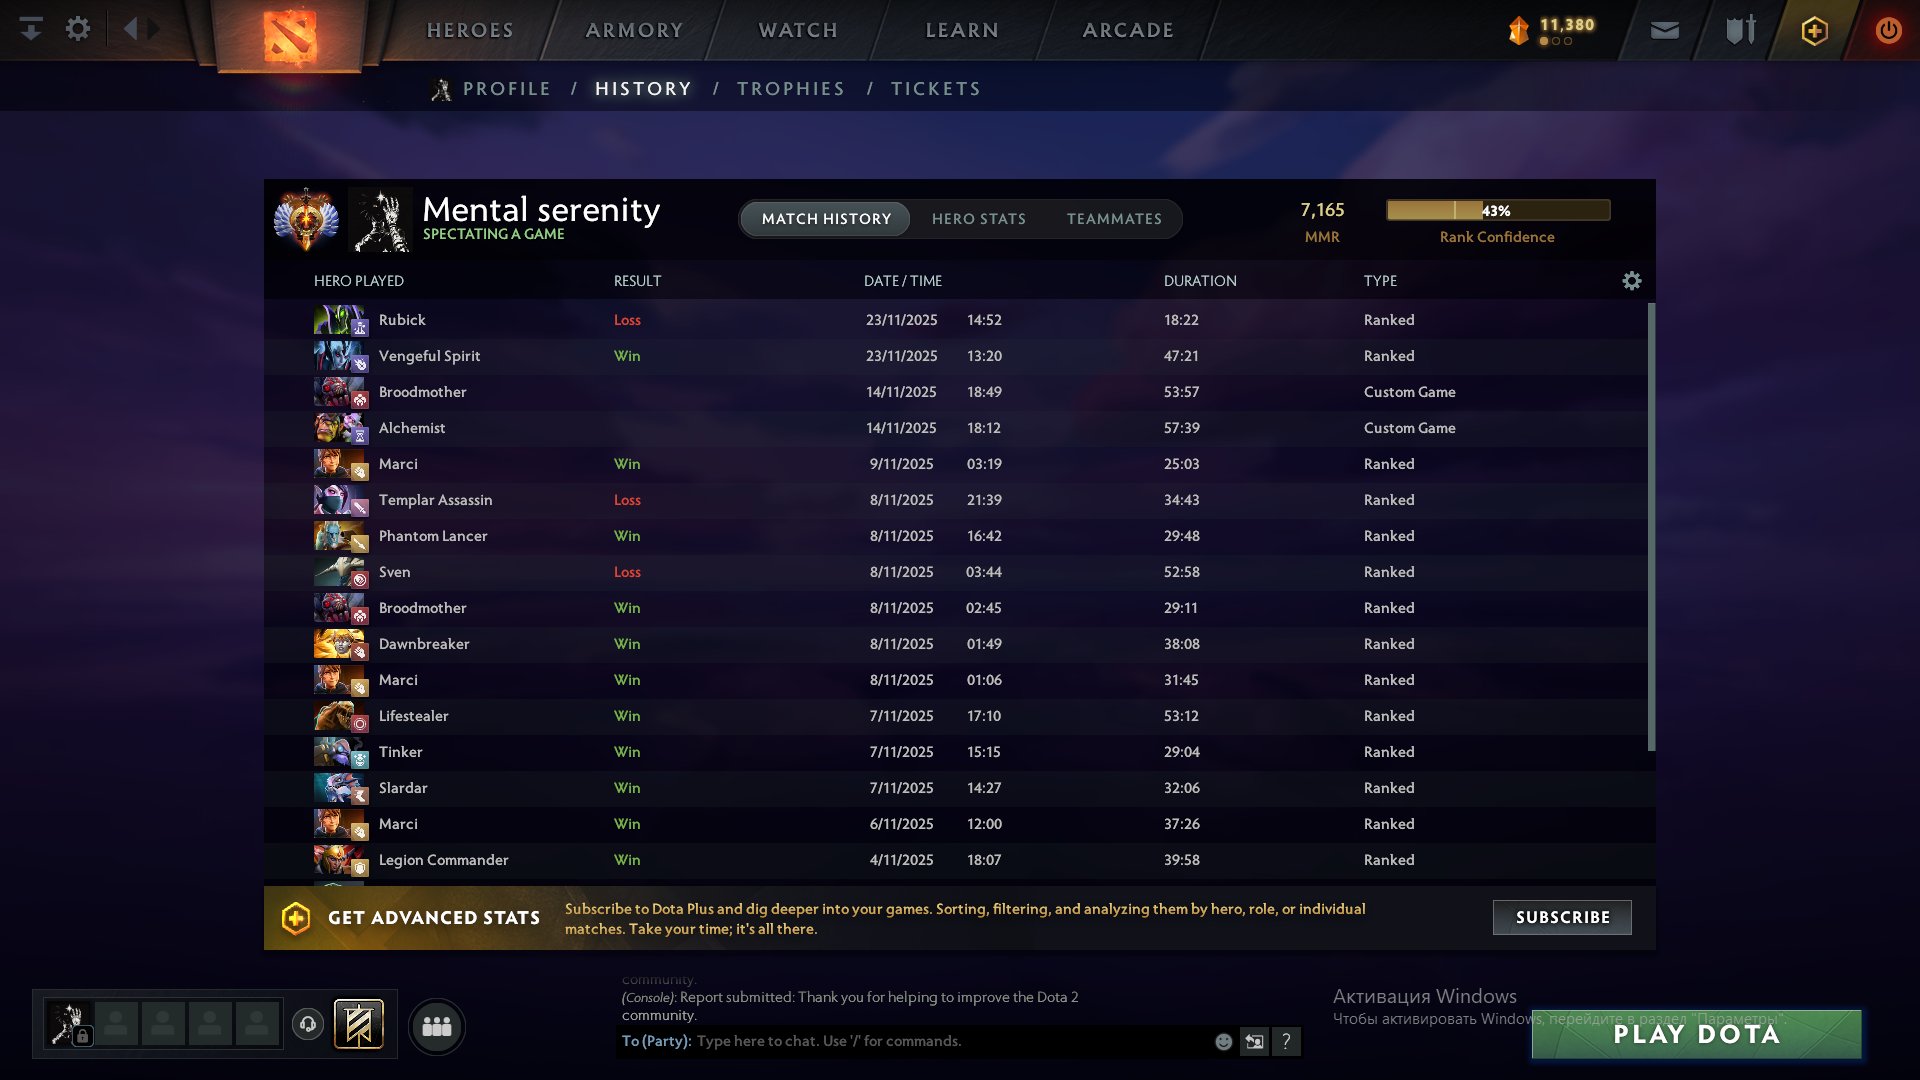Open the match history column settings gear
This screenshot has width=1920, height=1080.
pyautogui.click(x=1631, y=281)
